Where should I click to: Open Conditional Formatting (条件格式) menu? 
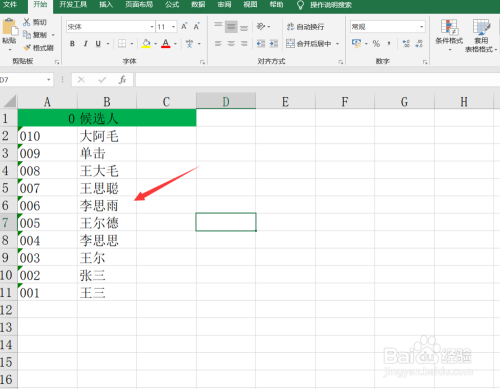[x=449, y=35]
